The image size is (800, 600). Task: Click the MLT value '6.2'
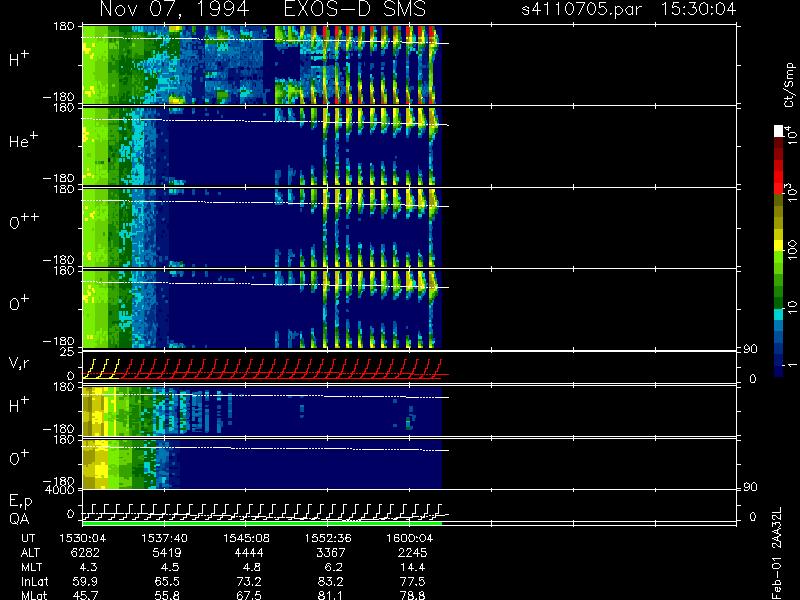333,567
